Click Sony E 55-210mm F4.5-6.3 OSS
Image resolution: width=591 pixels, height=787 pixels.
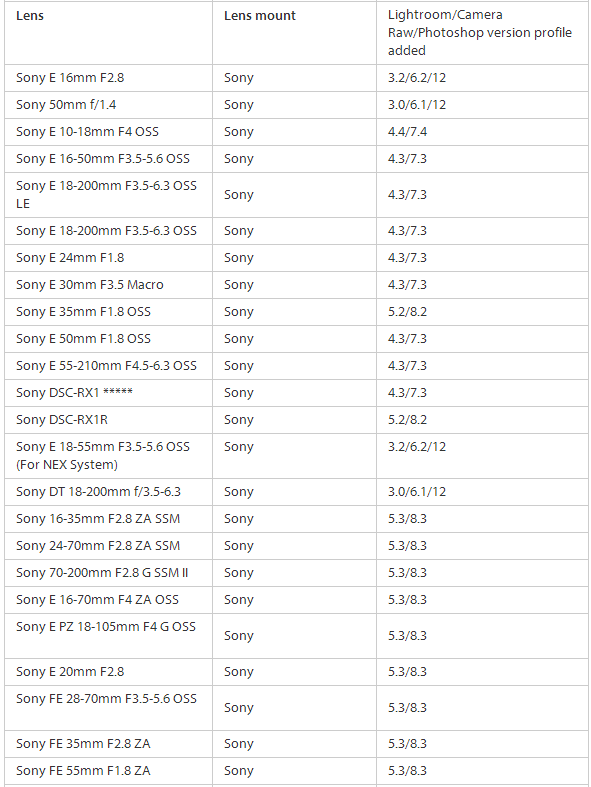106,366
